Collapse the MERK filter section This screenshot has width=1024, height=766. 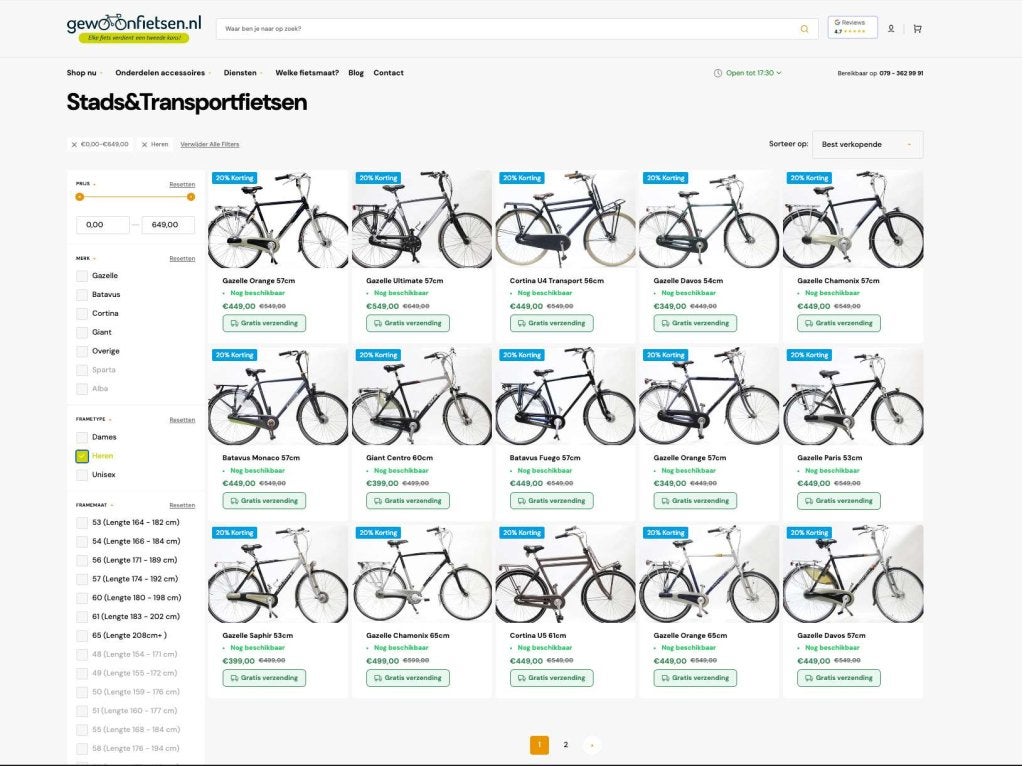point(86,259)
